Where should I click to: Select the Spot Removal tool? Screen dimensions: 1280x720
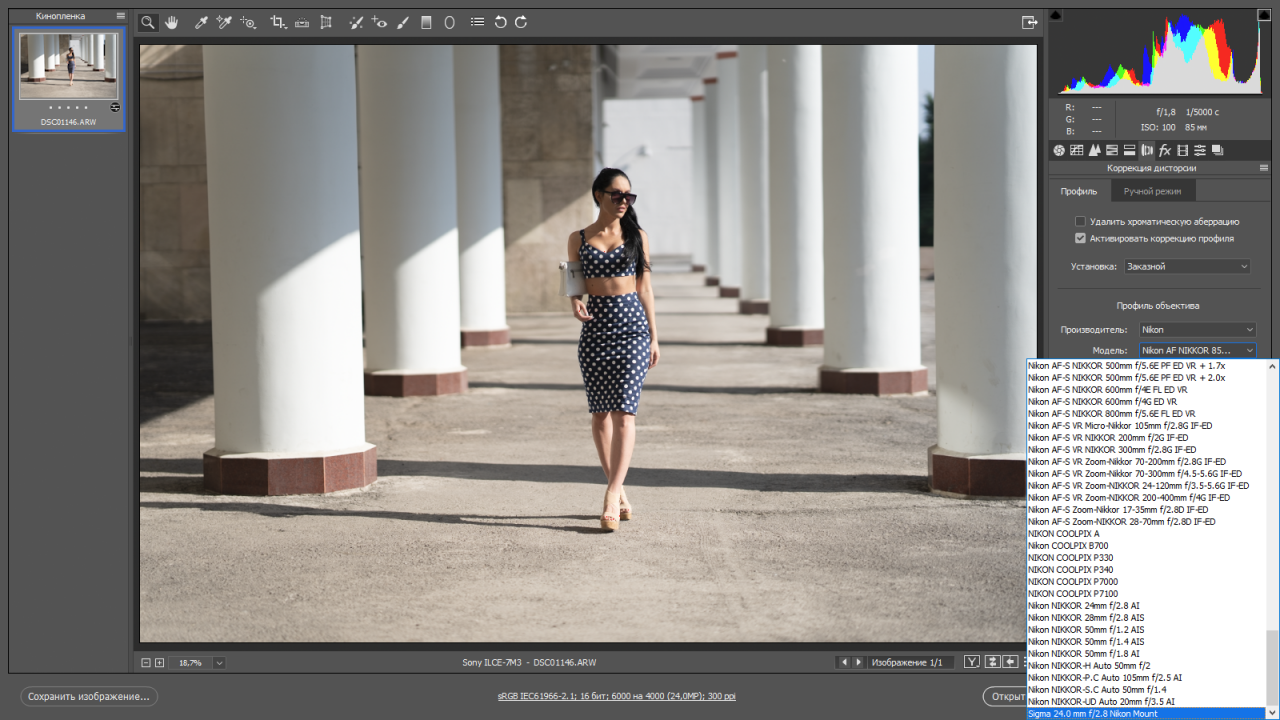(x=356, y=22)
